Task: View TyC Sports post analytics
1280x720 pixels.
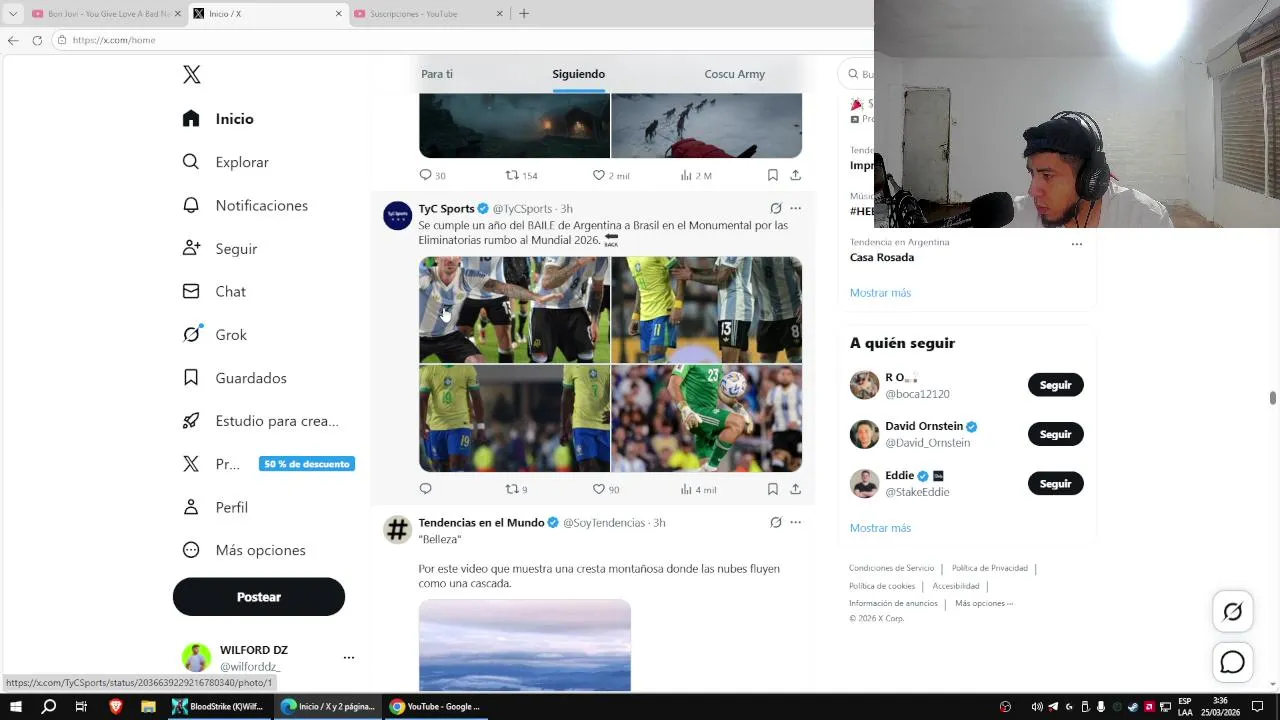Action: click(698, 489)
